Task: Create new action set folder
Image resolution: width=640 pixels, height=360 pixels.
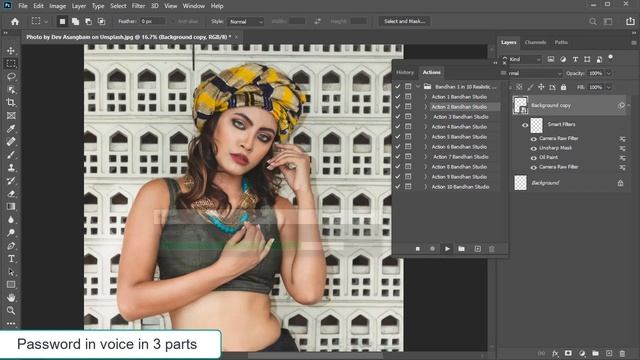Action: pyautogui.click(x=461, y=249)
